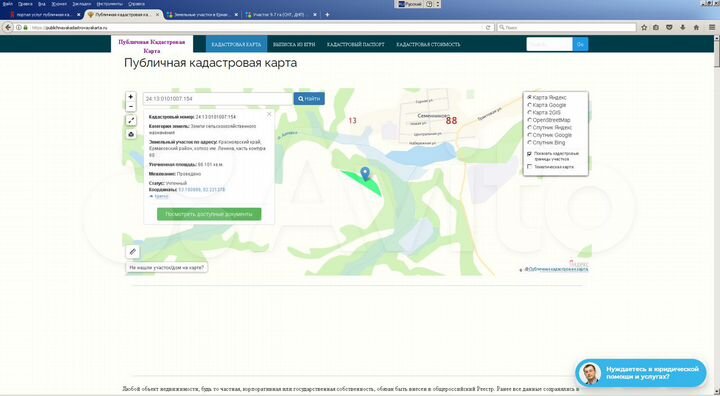The width and height of the screenshot is (720, 396).
Task: Bookmark this page with star icon
Action: (644, 28)
